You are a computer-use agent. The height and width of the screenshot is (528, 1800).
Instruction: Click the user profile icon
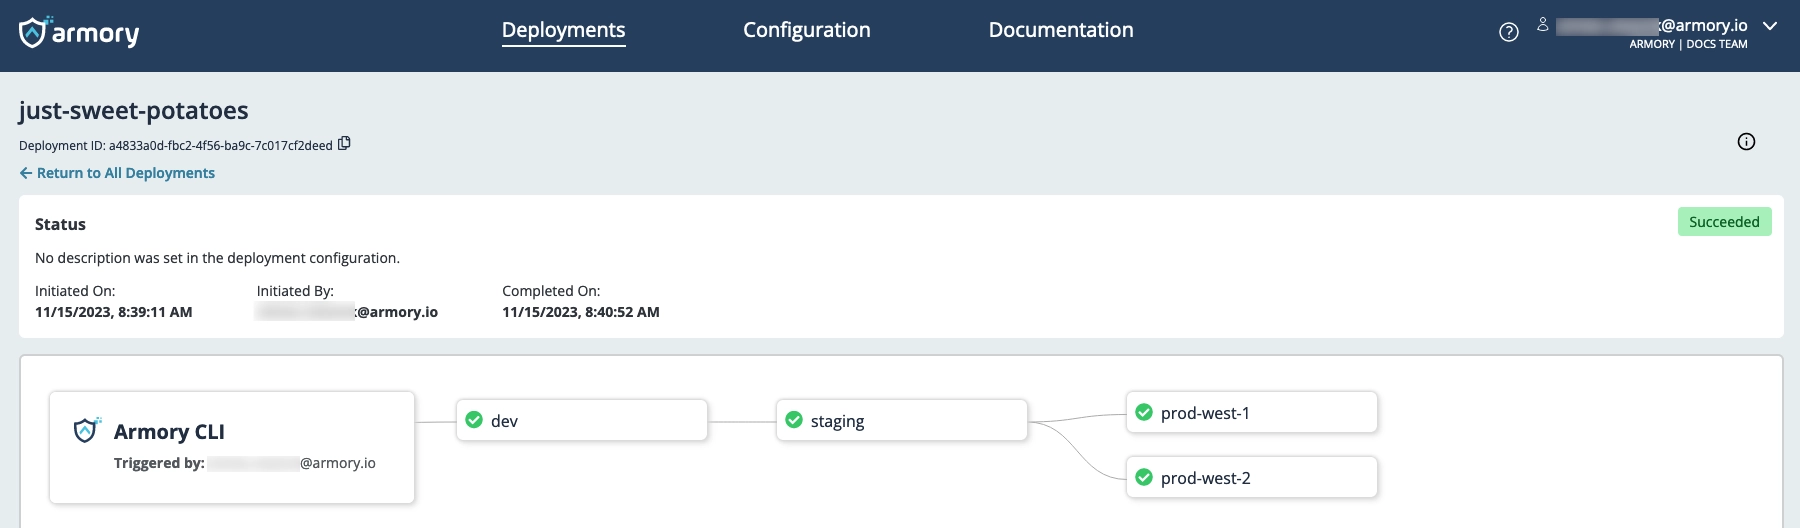click(1543, 25)
